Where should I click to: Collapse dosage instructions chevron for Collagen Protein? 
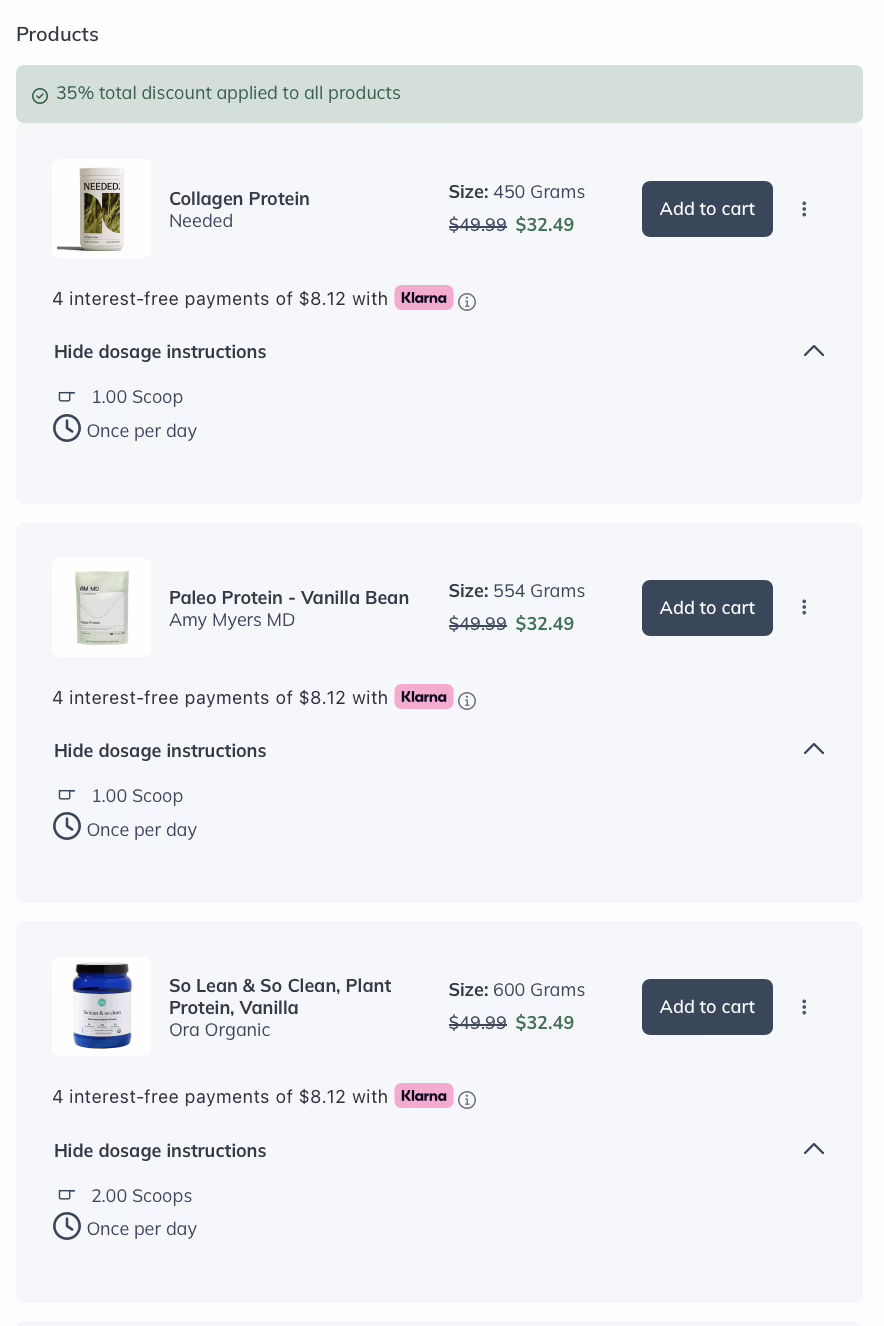click(814, 351)
